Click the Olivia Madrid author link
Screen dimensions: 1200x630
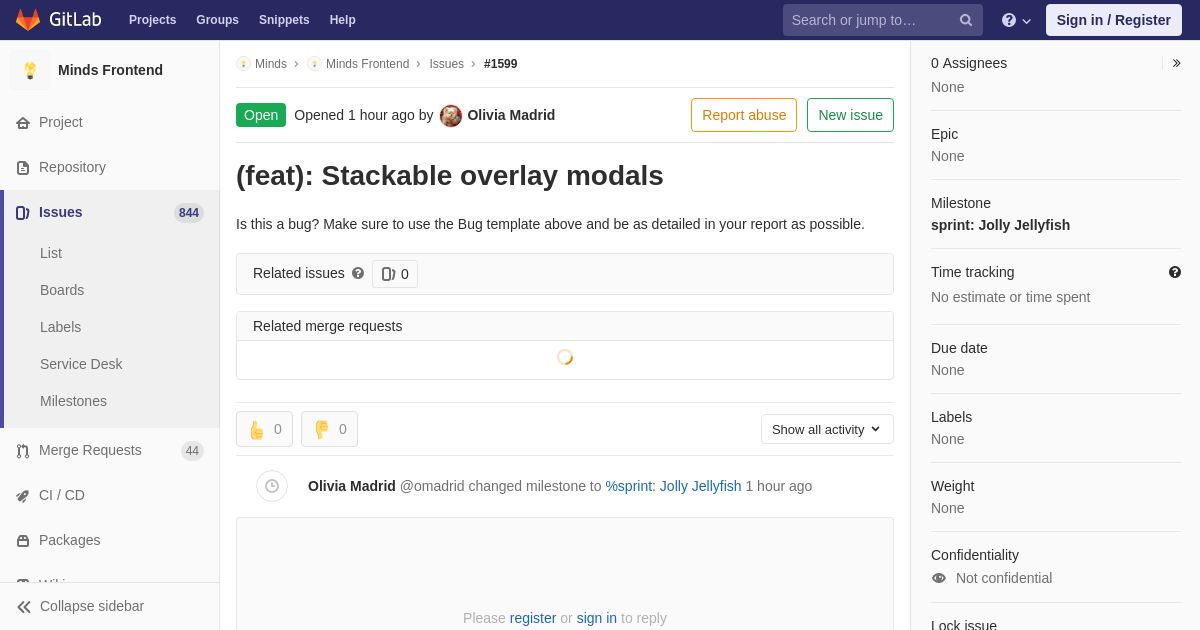point(511,115)
